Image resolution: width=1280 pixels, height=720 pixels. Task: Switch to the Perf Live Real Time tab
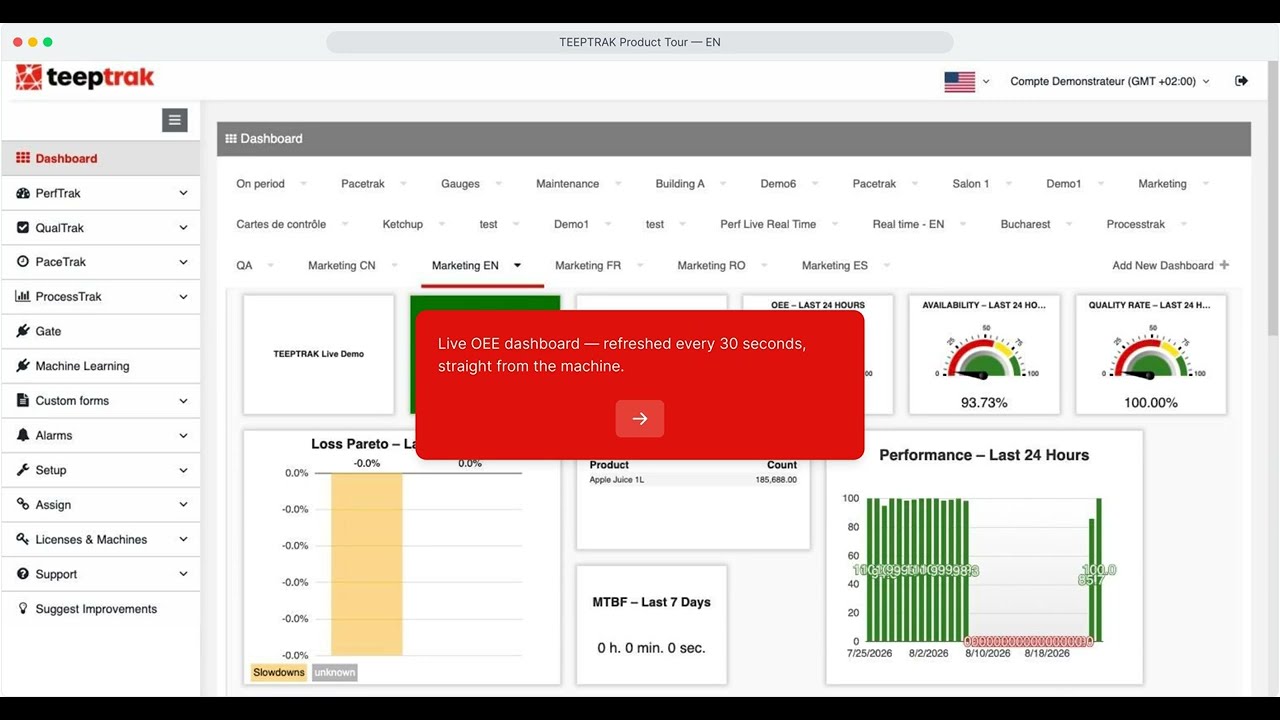pyautogui.click(x=768, y=224)
